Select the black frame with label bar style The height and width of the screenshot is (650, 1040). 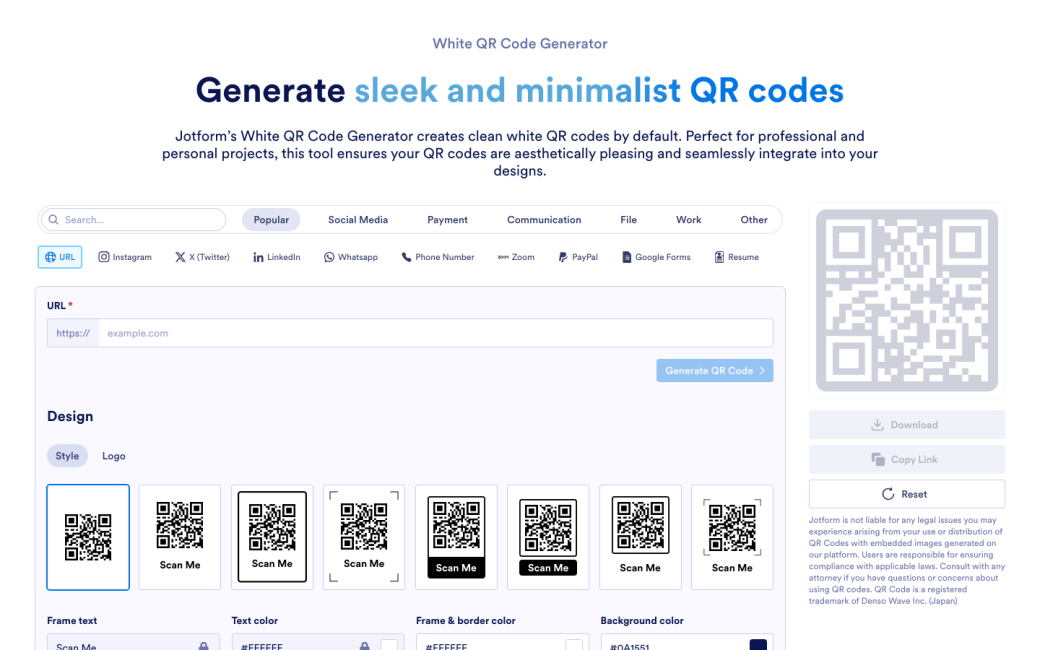456,537
